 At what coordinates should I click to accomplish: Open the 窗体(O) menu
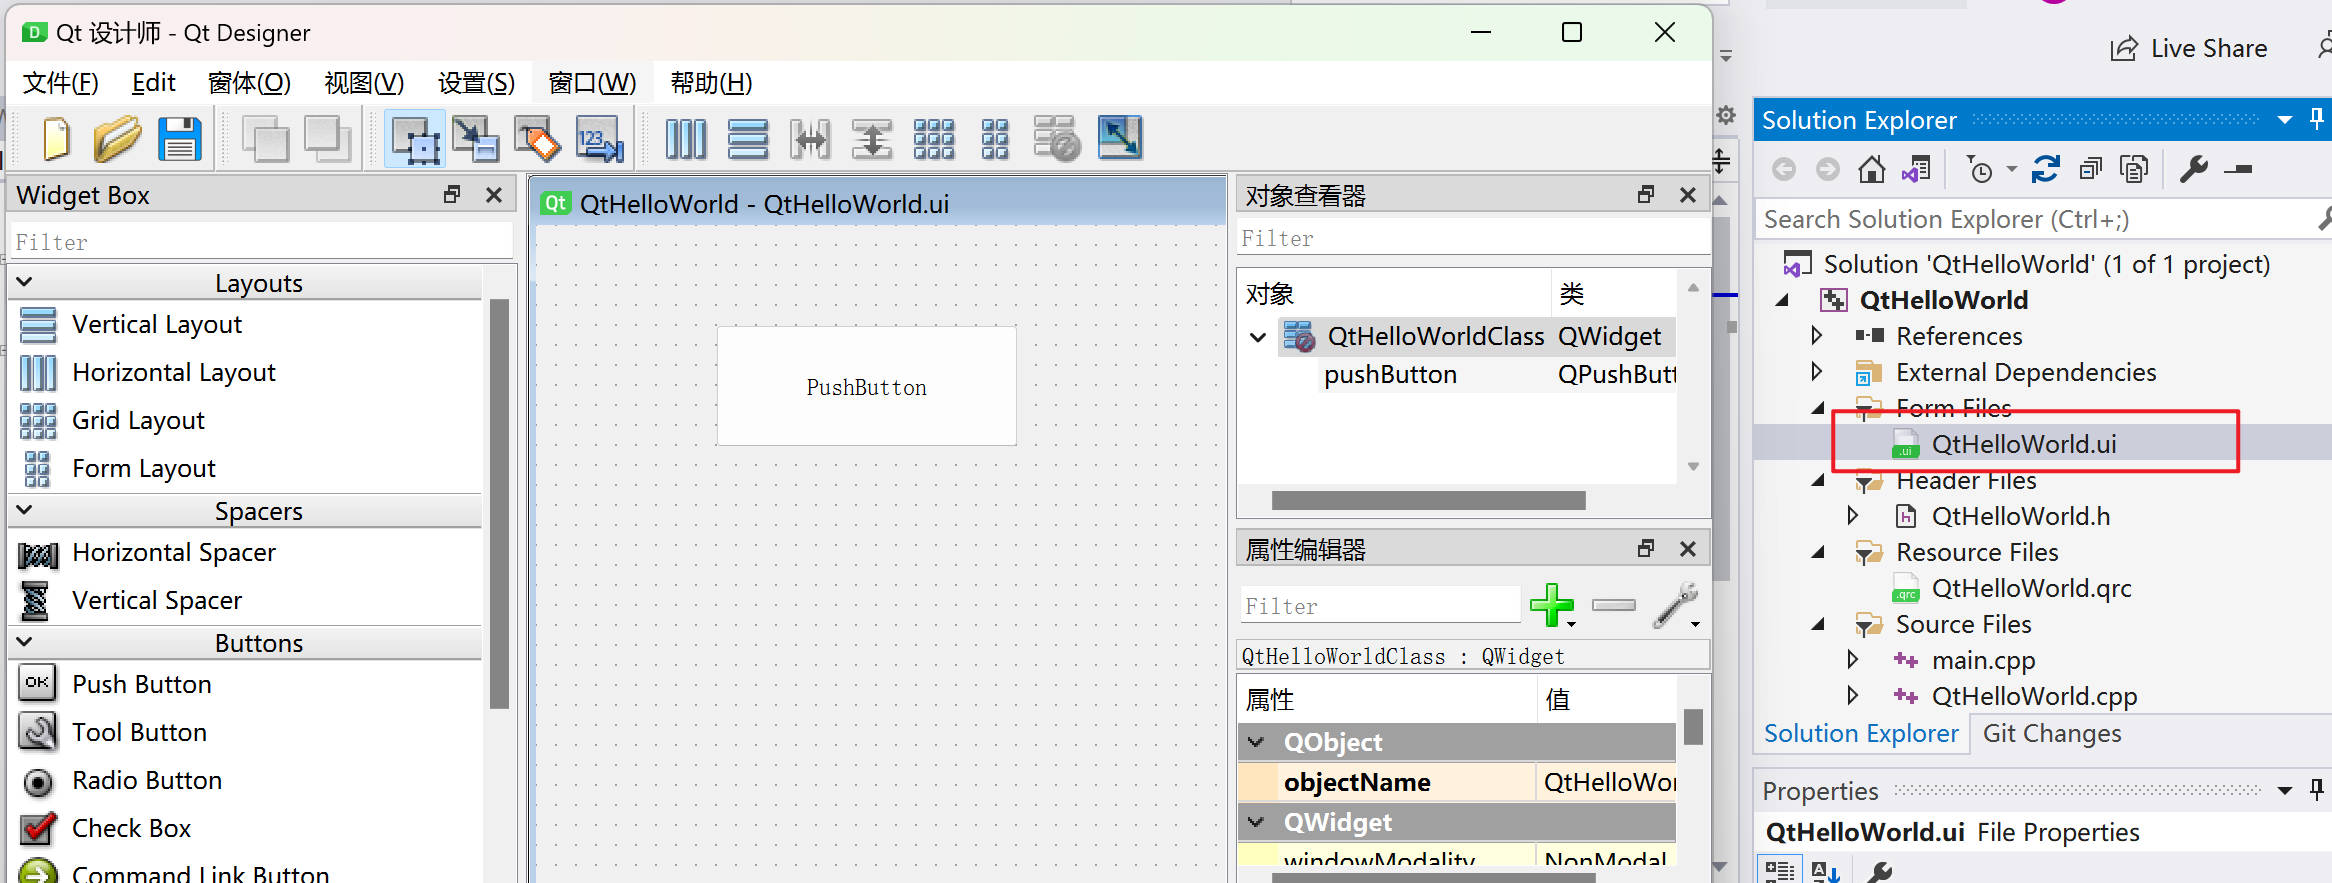pos(249,82)
